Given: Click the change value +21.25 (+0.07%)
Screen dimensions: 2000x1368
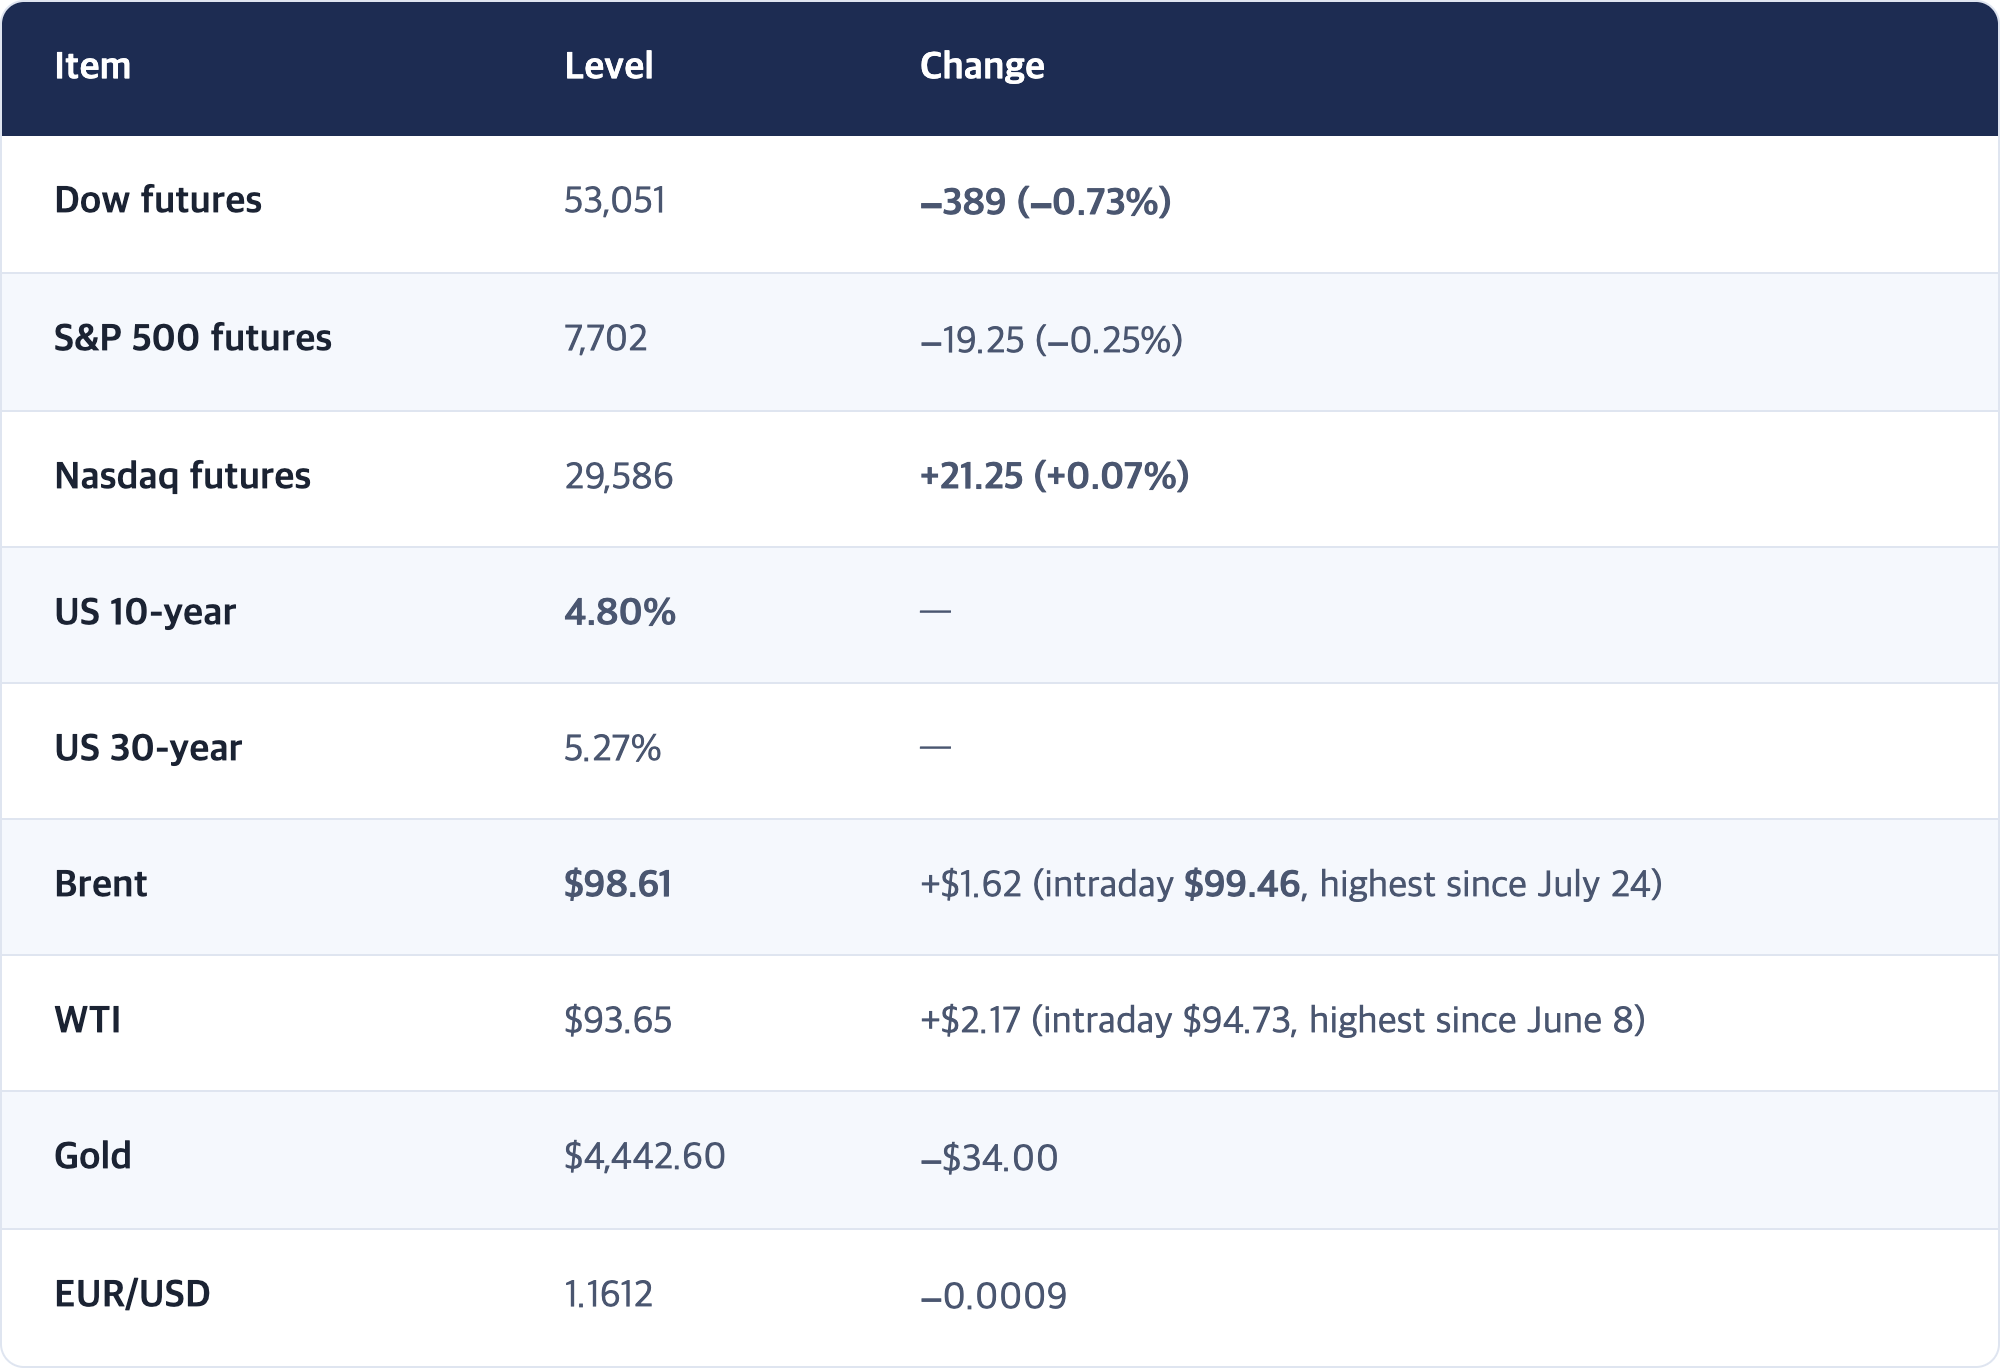Looking at the screenshot, I should (x=1054, y=476).
